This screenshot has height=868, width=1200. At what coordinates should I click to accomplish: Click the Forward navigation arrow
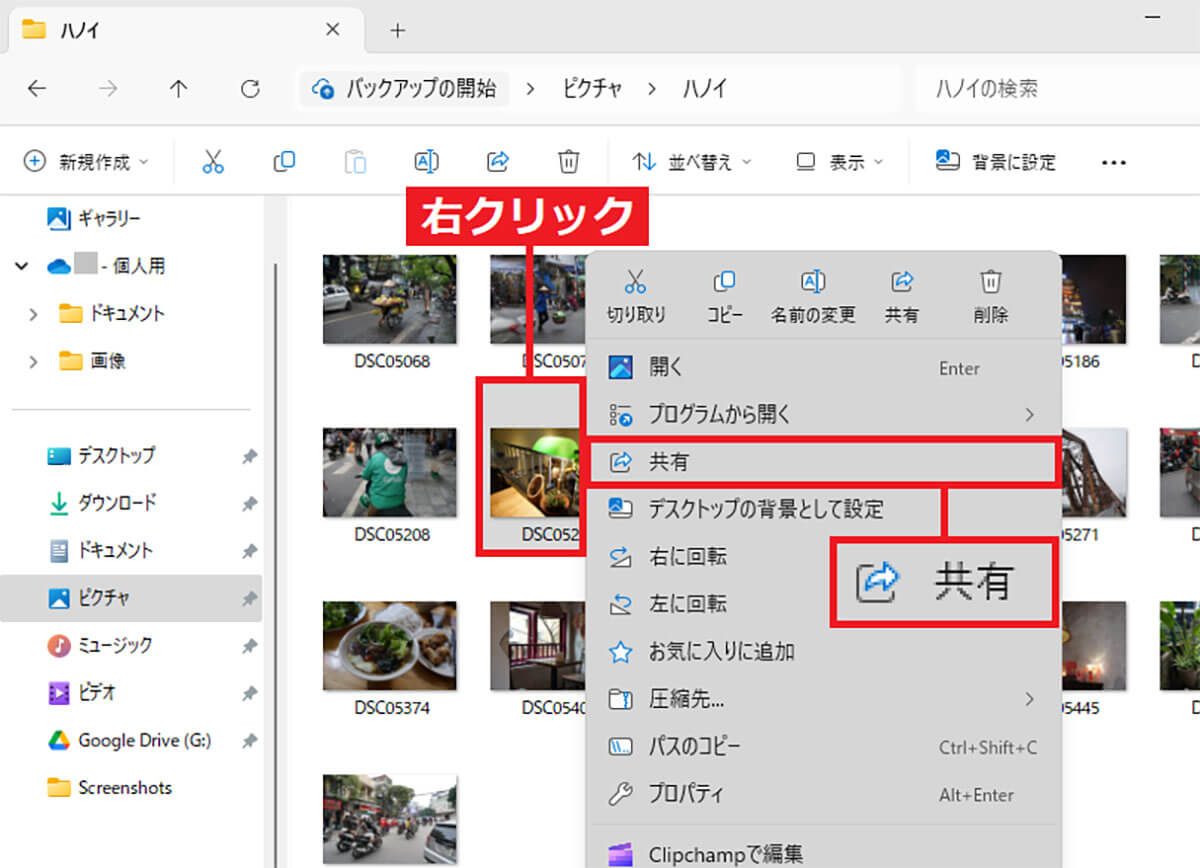click(108, 89)
